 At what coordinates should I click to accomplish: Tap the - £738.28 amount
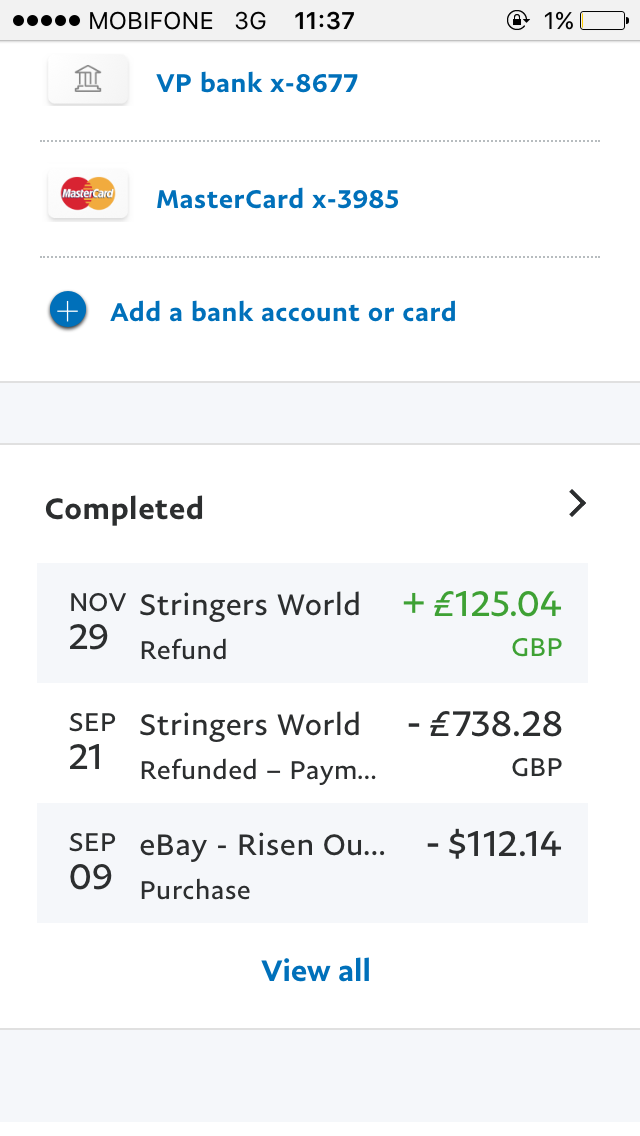point(485,725)
